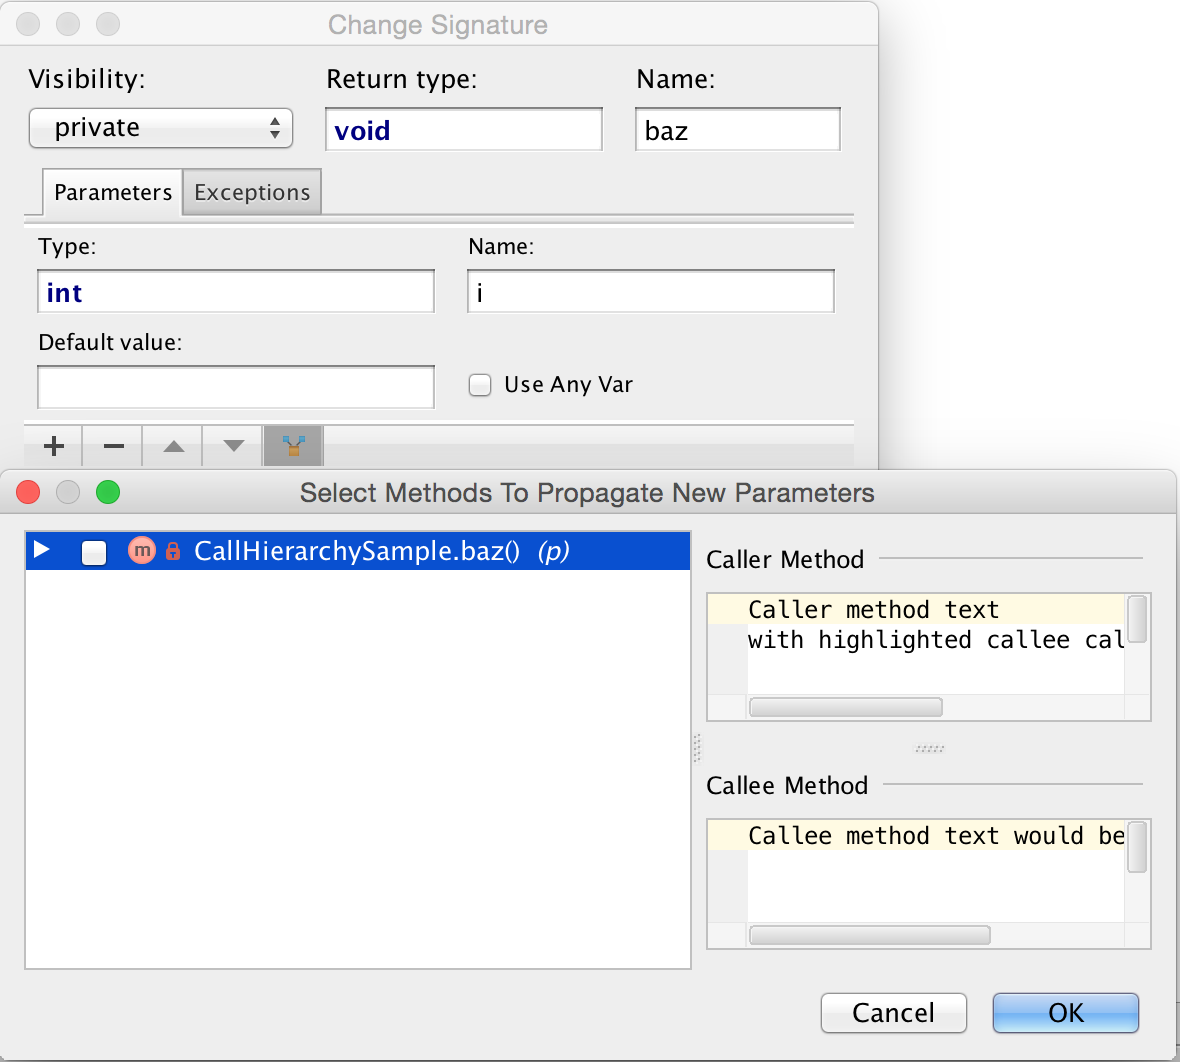
Task: Click the add parameter plus icon
Action: (x=54, y=446)
